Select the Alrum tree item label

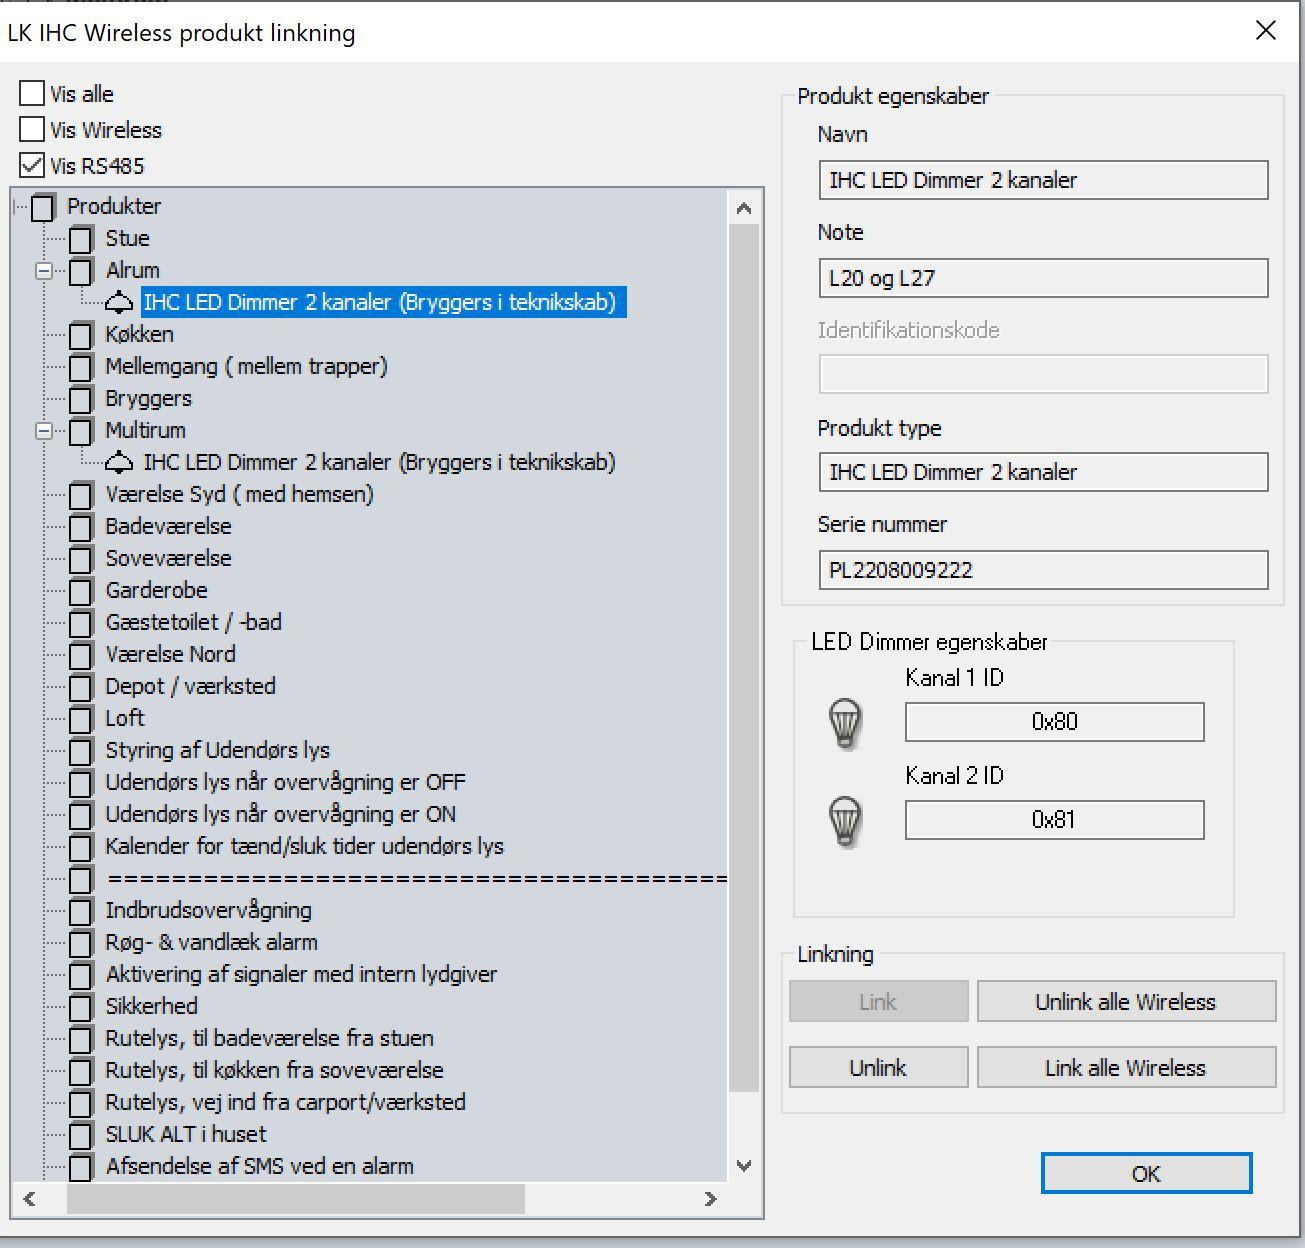[132, 270]
